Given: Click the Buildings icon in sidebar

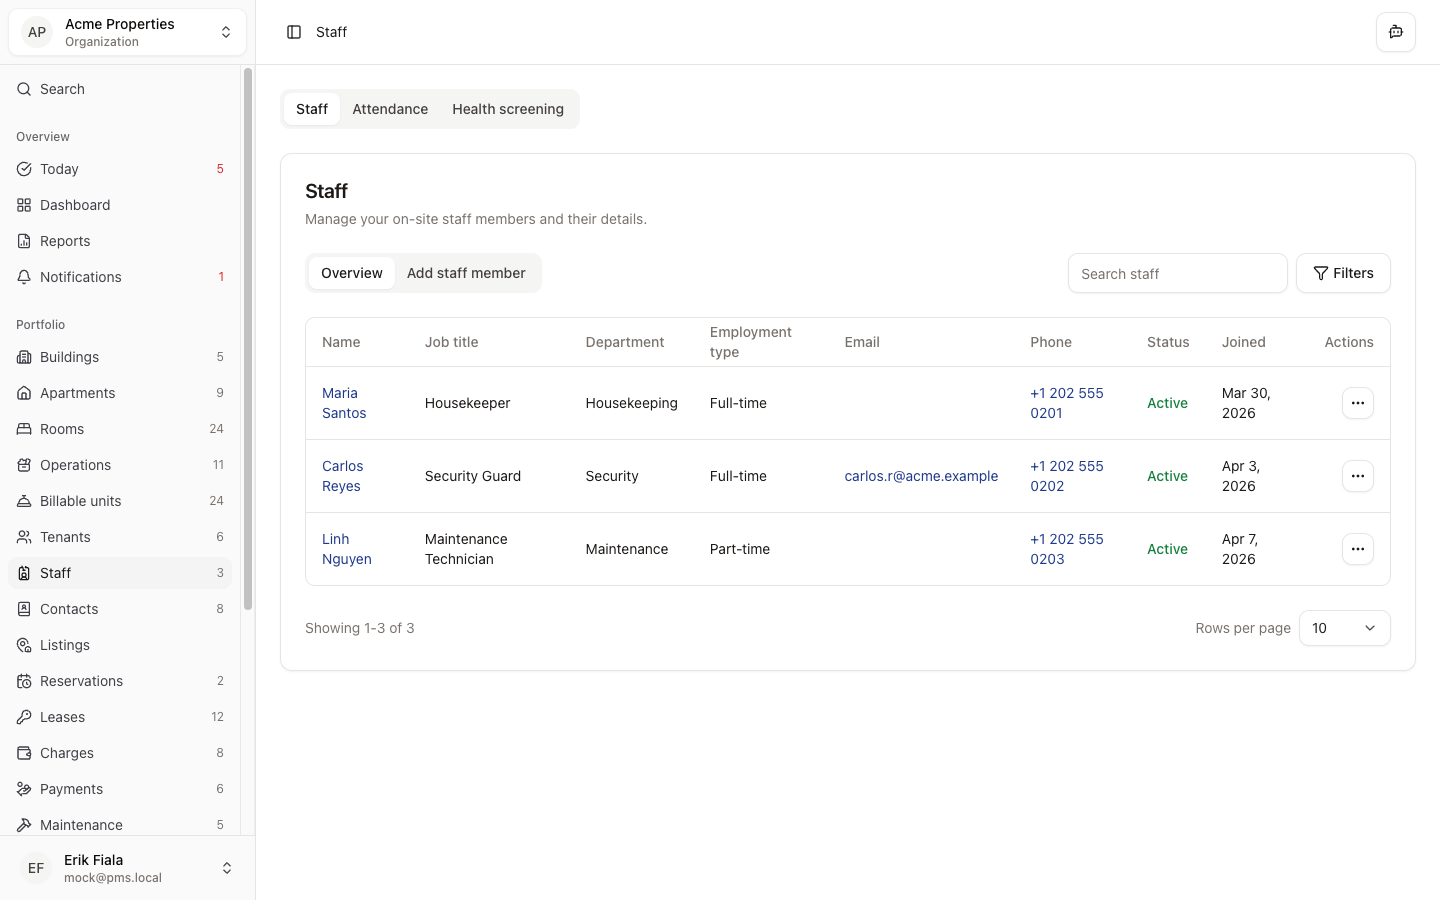Looking at the screenshot, I should (x=24, y=357).
